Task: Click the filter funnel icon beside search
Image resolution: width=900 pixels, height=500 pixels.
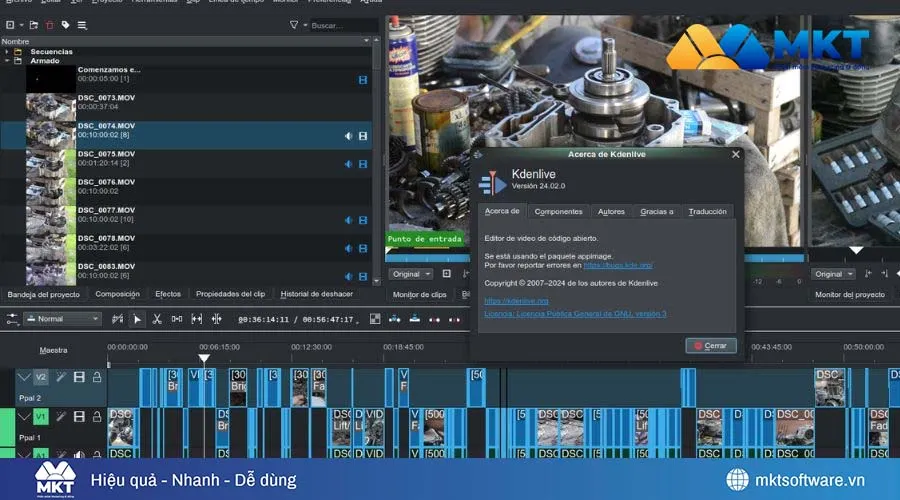Action: pos(294,24)
